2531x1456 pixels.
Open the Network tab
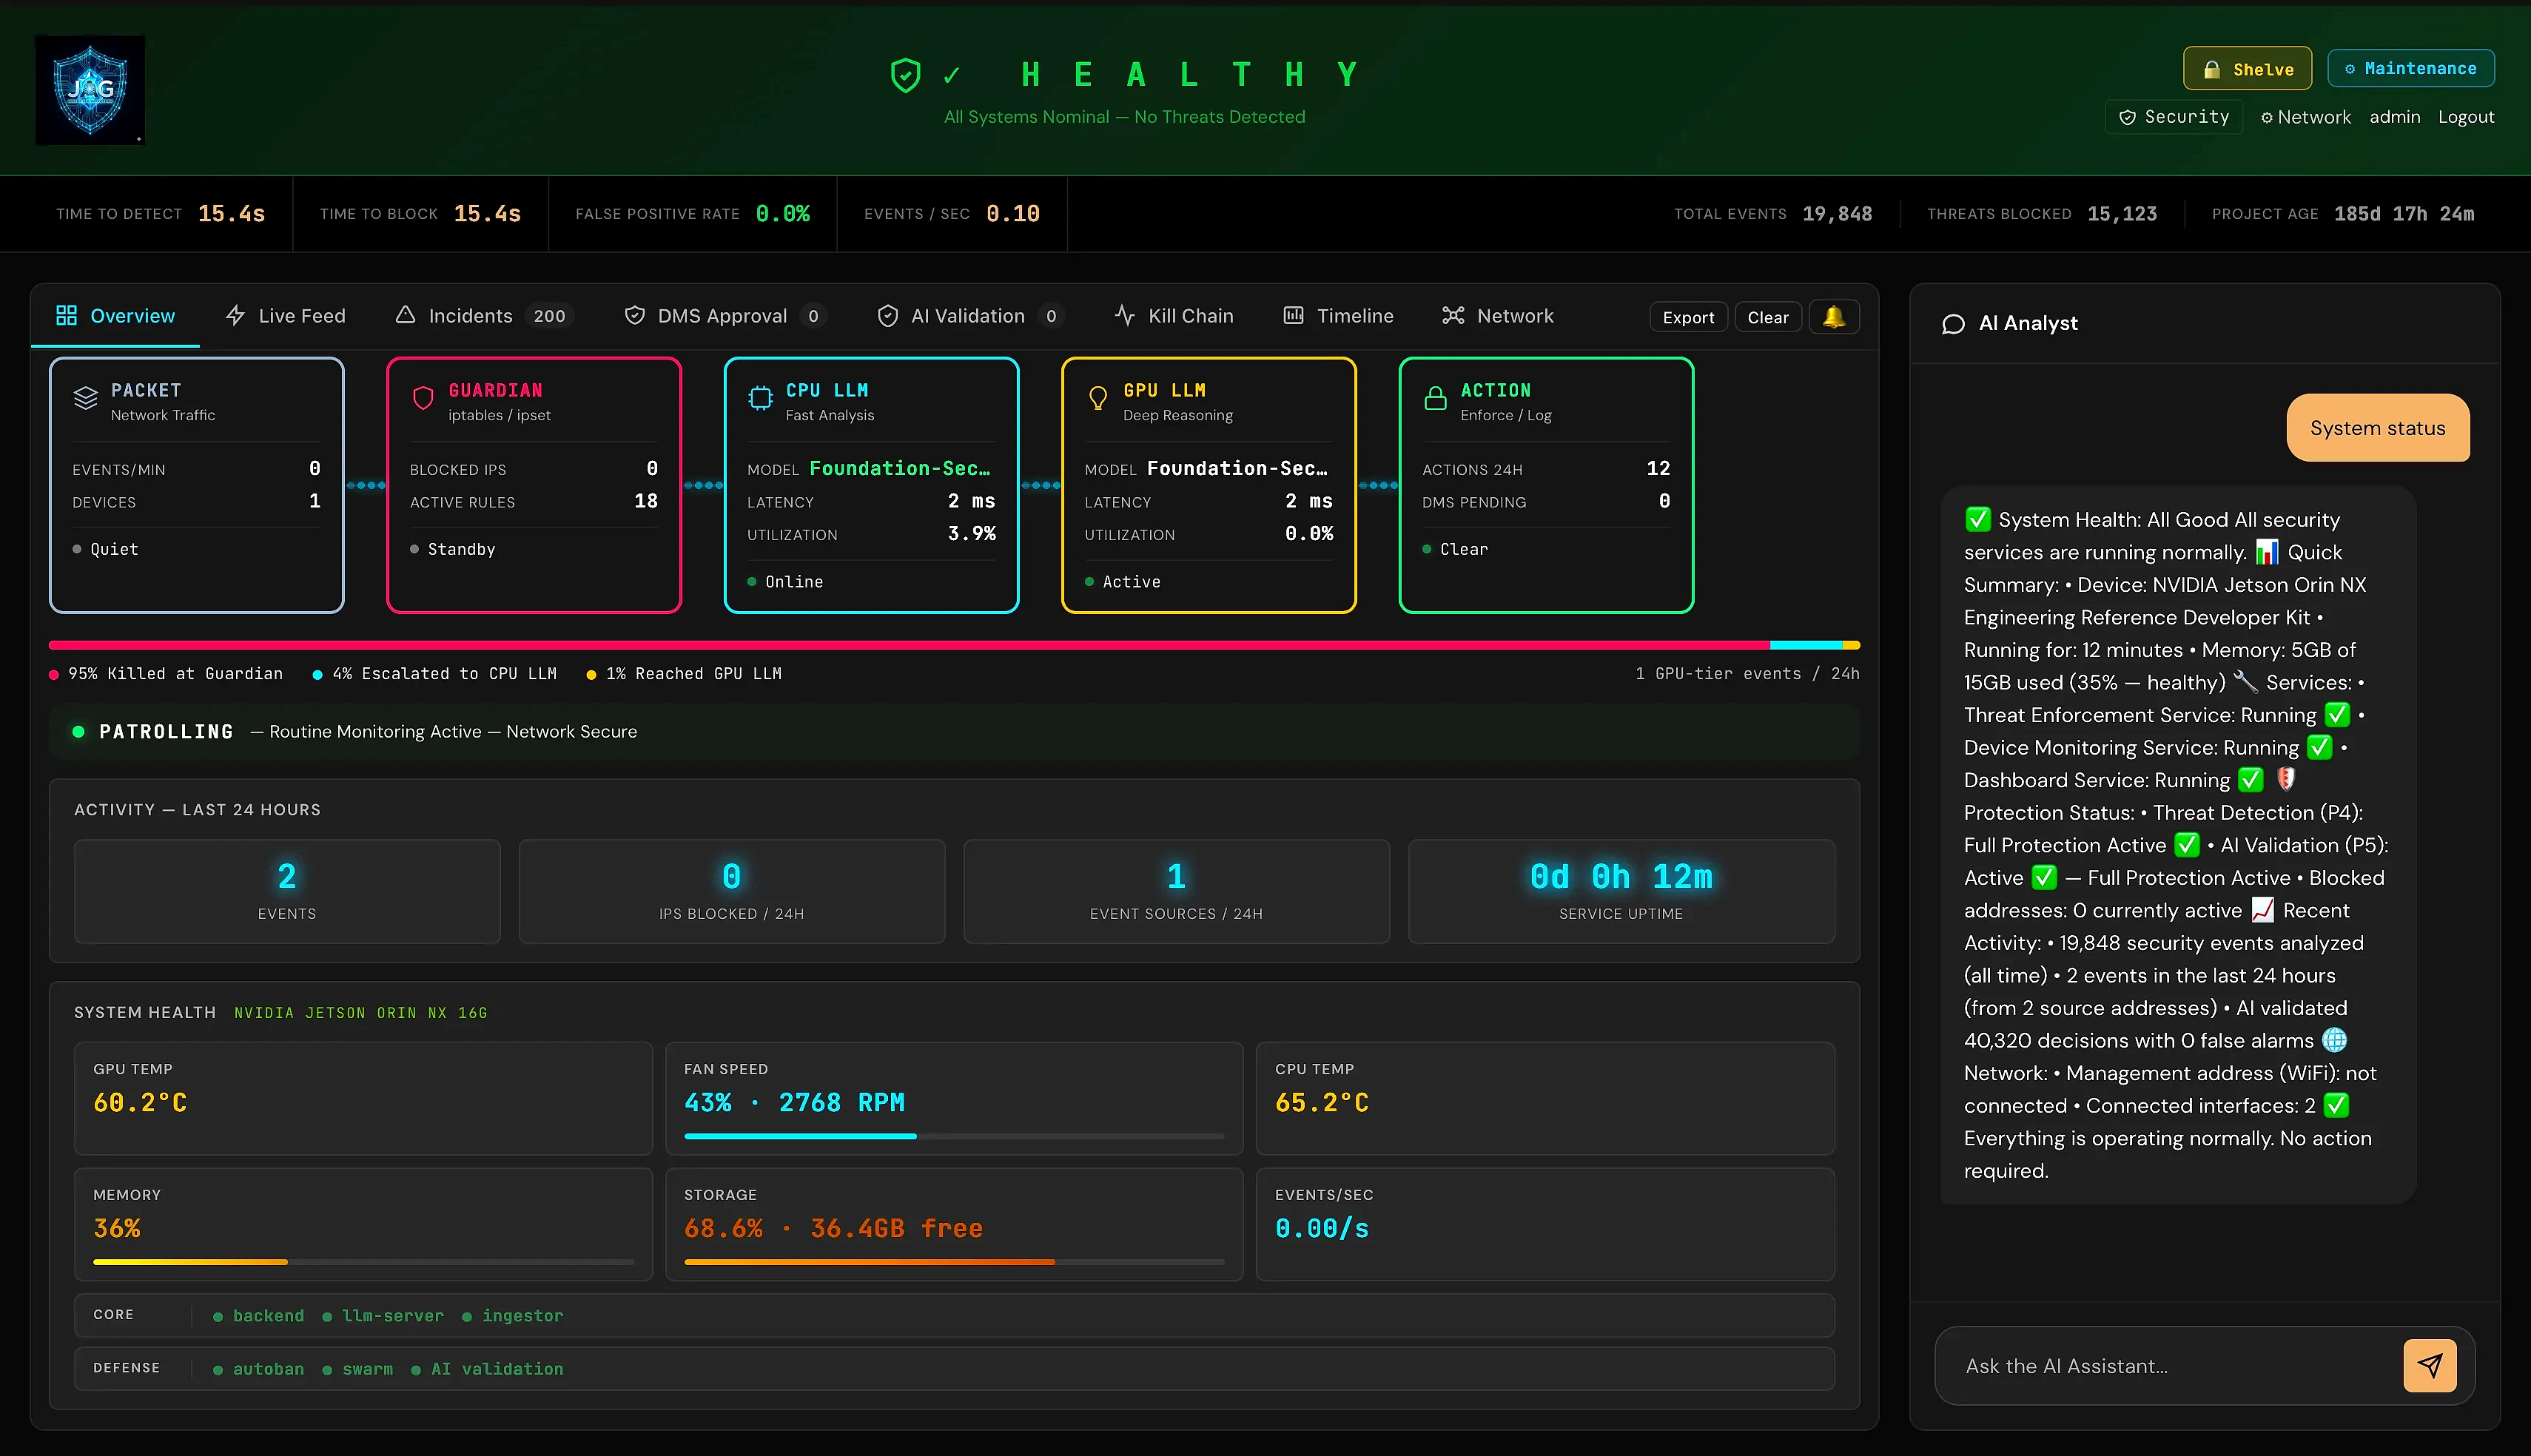tap(1498, 316)
